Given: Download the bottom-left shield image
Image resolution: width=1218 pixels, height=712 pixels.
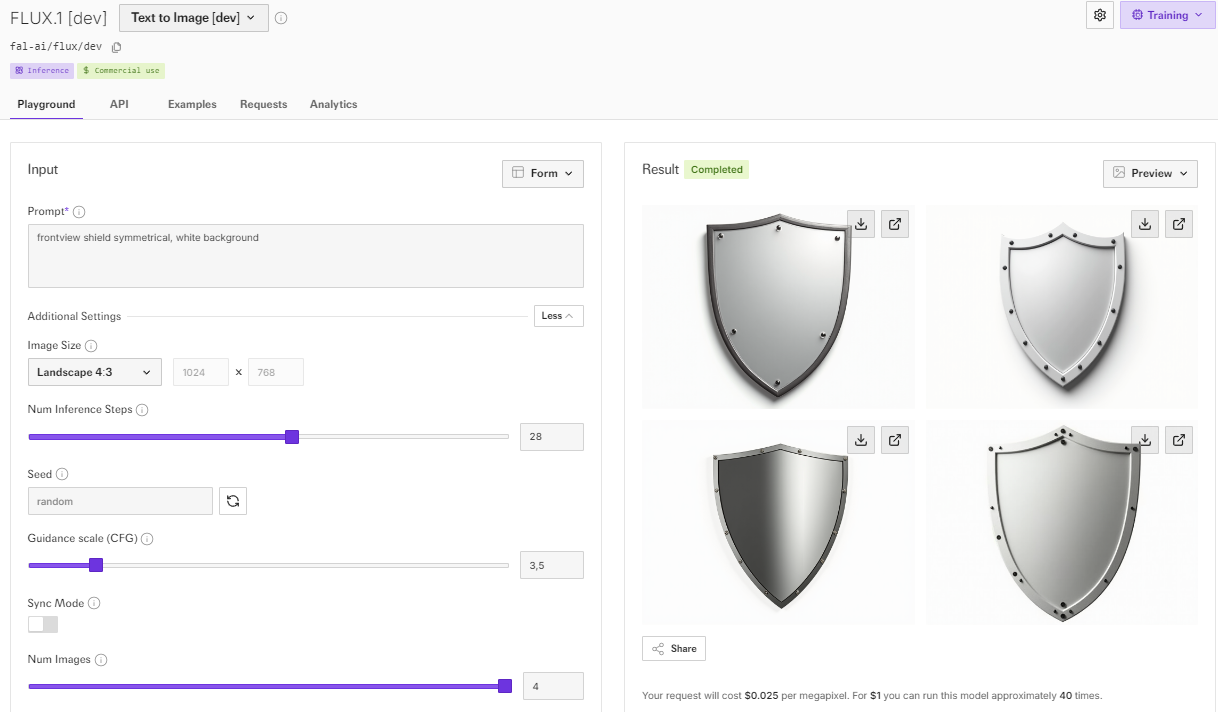Looking at the screenshot, I should coord(861,439).
